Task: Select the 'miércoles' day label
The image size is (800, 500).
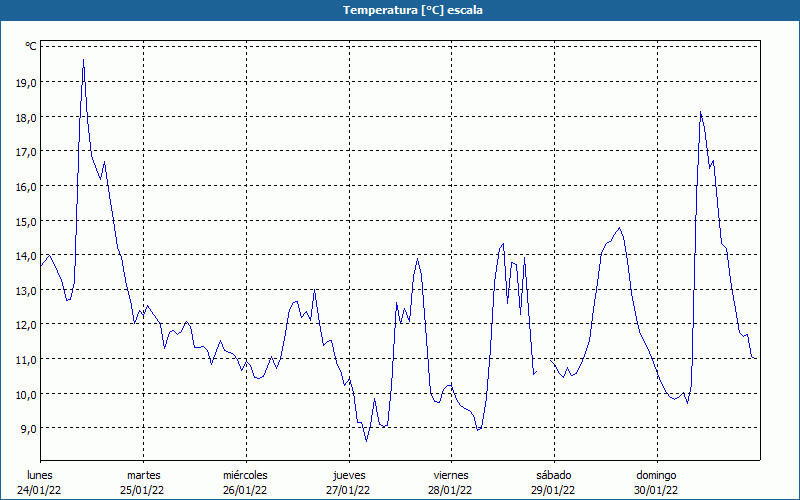Action: [245, 475]
